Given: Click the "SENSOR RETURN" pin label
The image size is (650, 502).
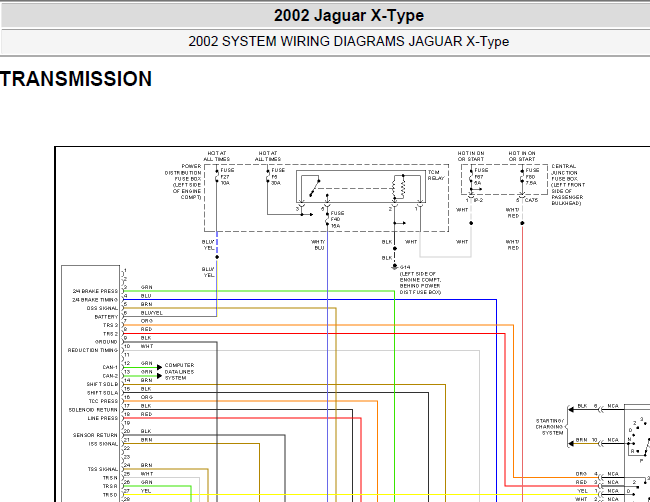Looking at the screenshot, I should (x=95, y=435).
